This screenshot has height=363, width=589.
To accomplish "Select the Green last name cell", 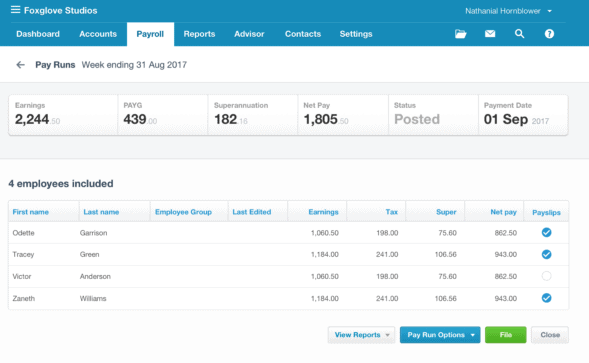I will click(89, 254).
